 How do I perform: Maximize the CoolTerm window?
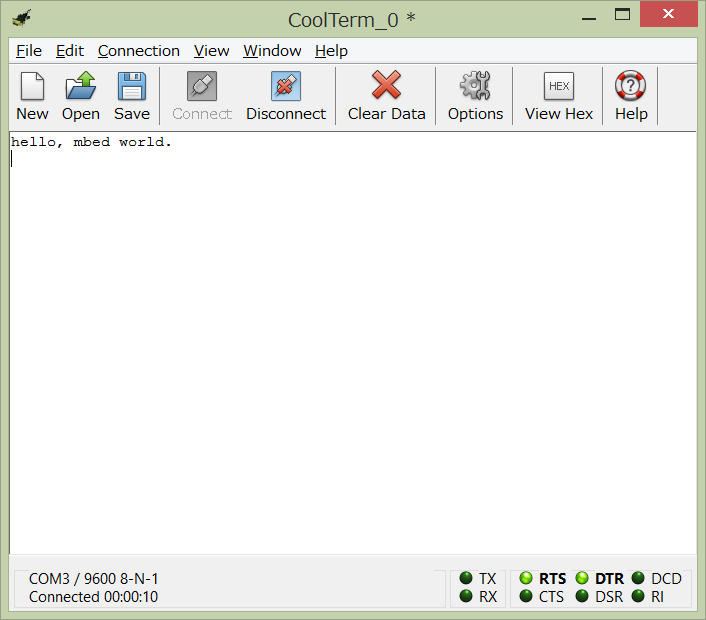(622, 14)
